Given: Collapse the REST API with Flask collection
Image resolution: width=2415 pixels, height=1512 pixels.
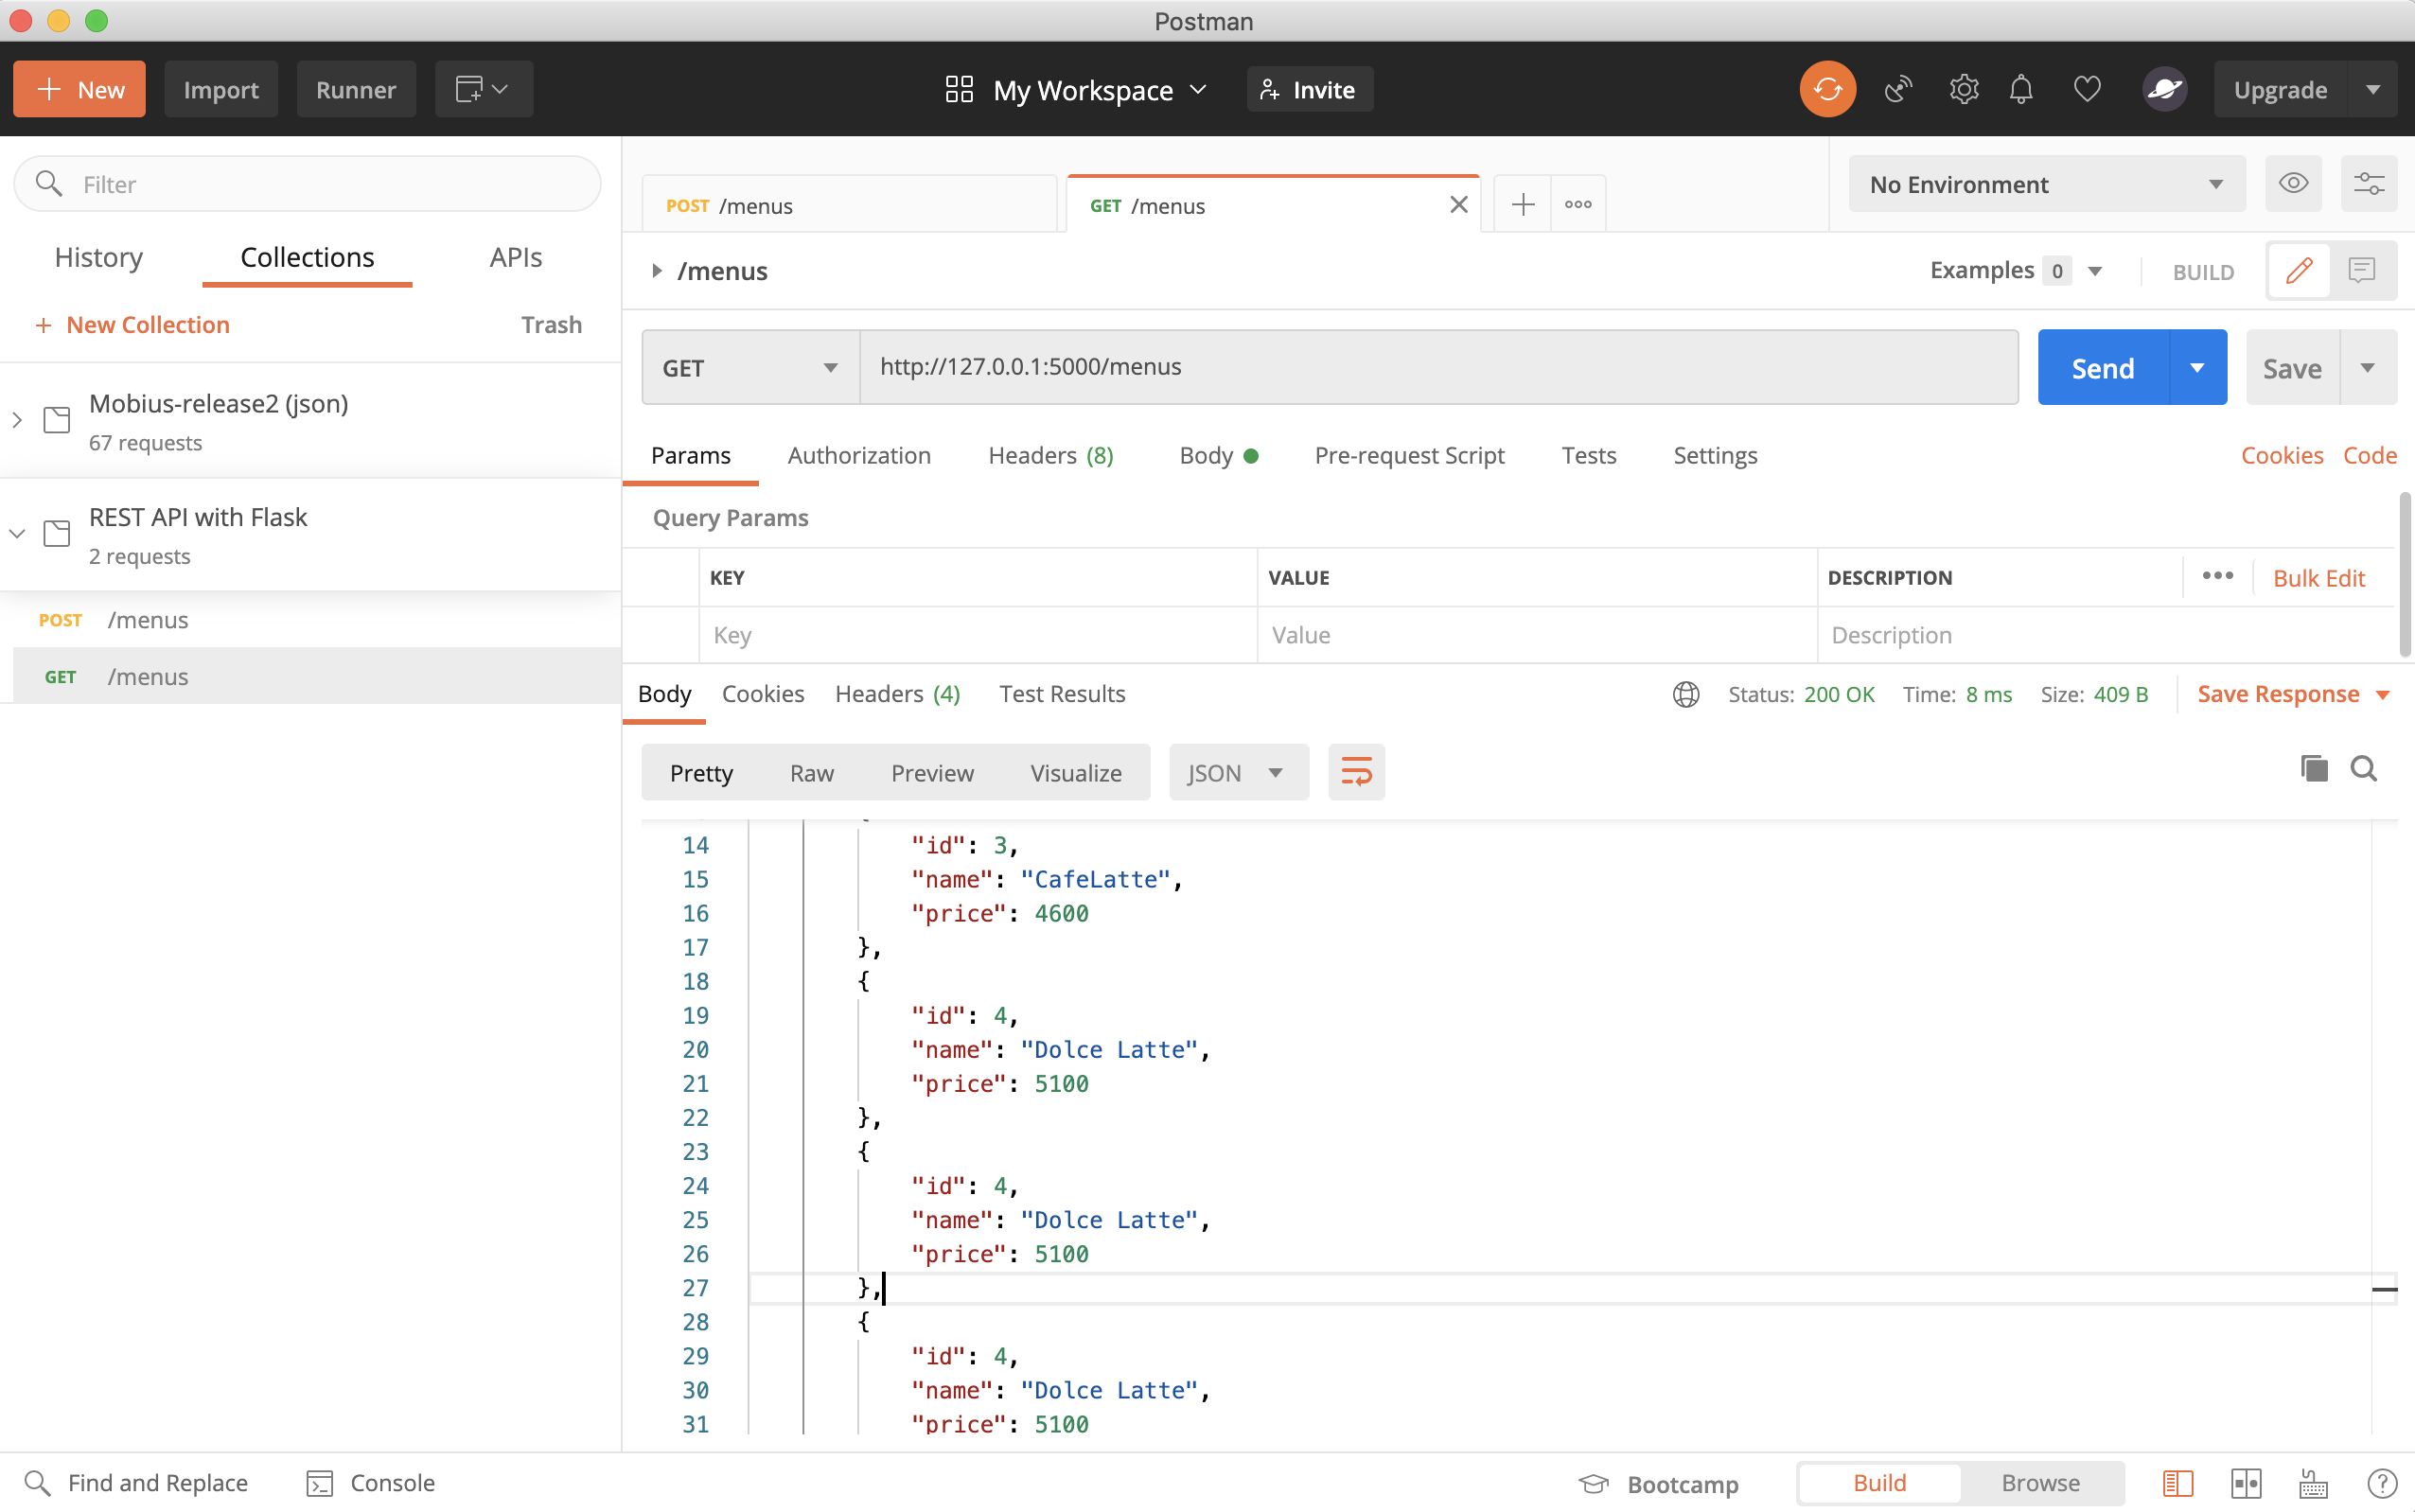Looking at the screenshot, I should [17, 533].
